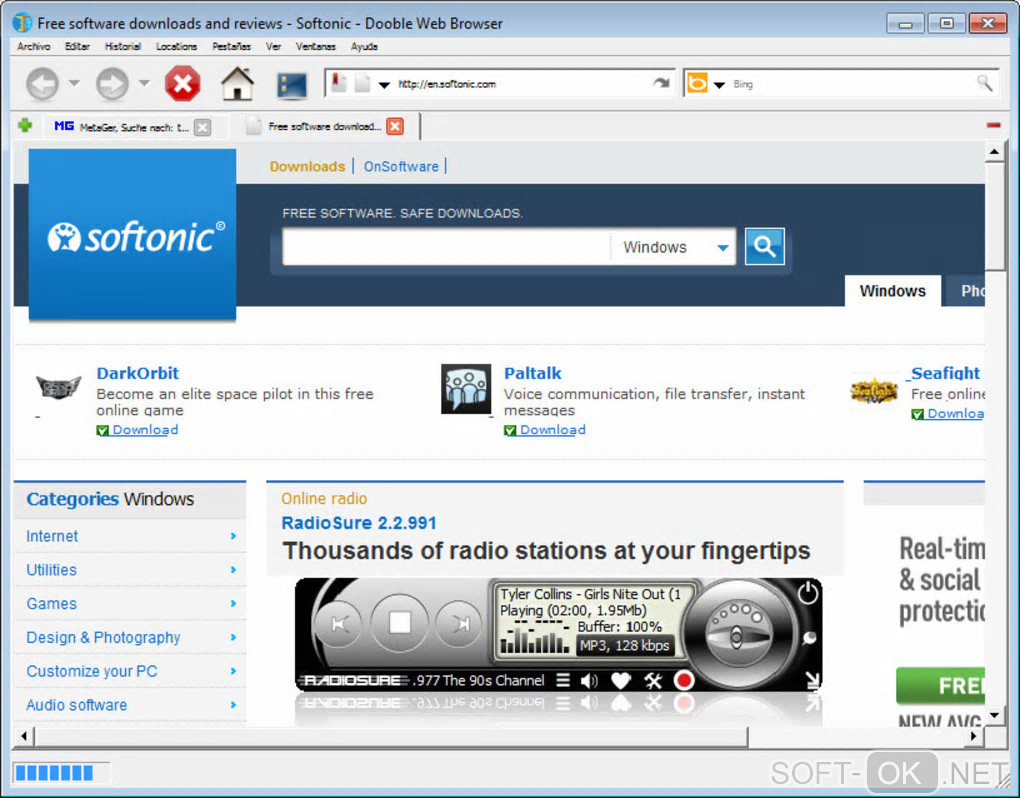This screenshot has height=798, width=1020.
Task: Close the MetaGer tab
Action: (x=202, y=127)
